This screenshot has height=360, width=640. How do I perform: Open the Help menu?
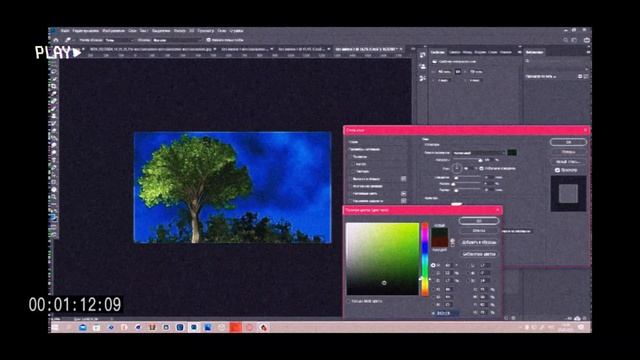click(x=236, y=31)
